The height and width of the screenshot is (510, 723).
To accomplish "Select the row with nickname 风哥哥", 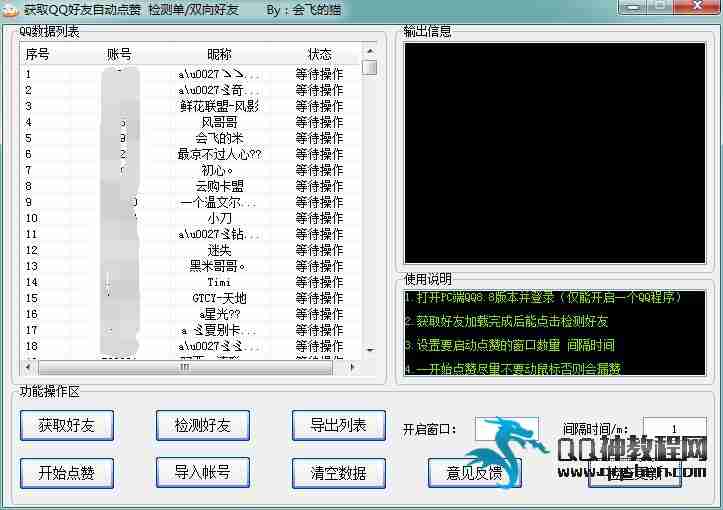I will tap(191, 122).
